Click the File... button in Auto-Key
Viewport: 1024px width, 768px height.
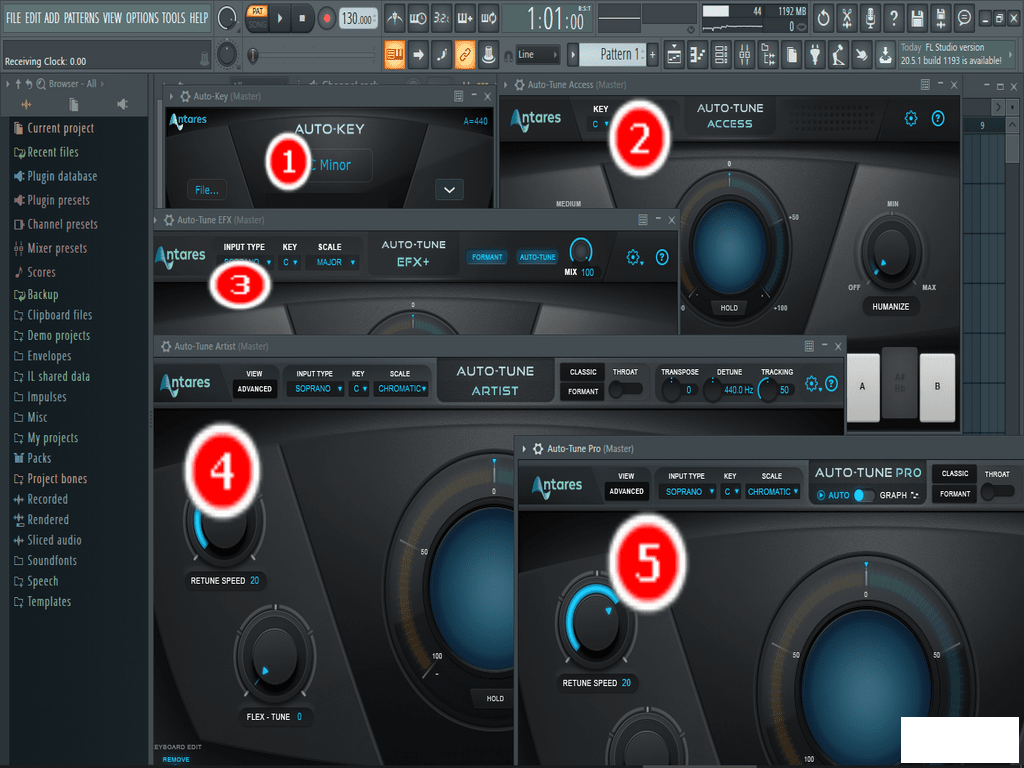pos(207,190)
